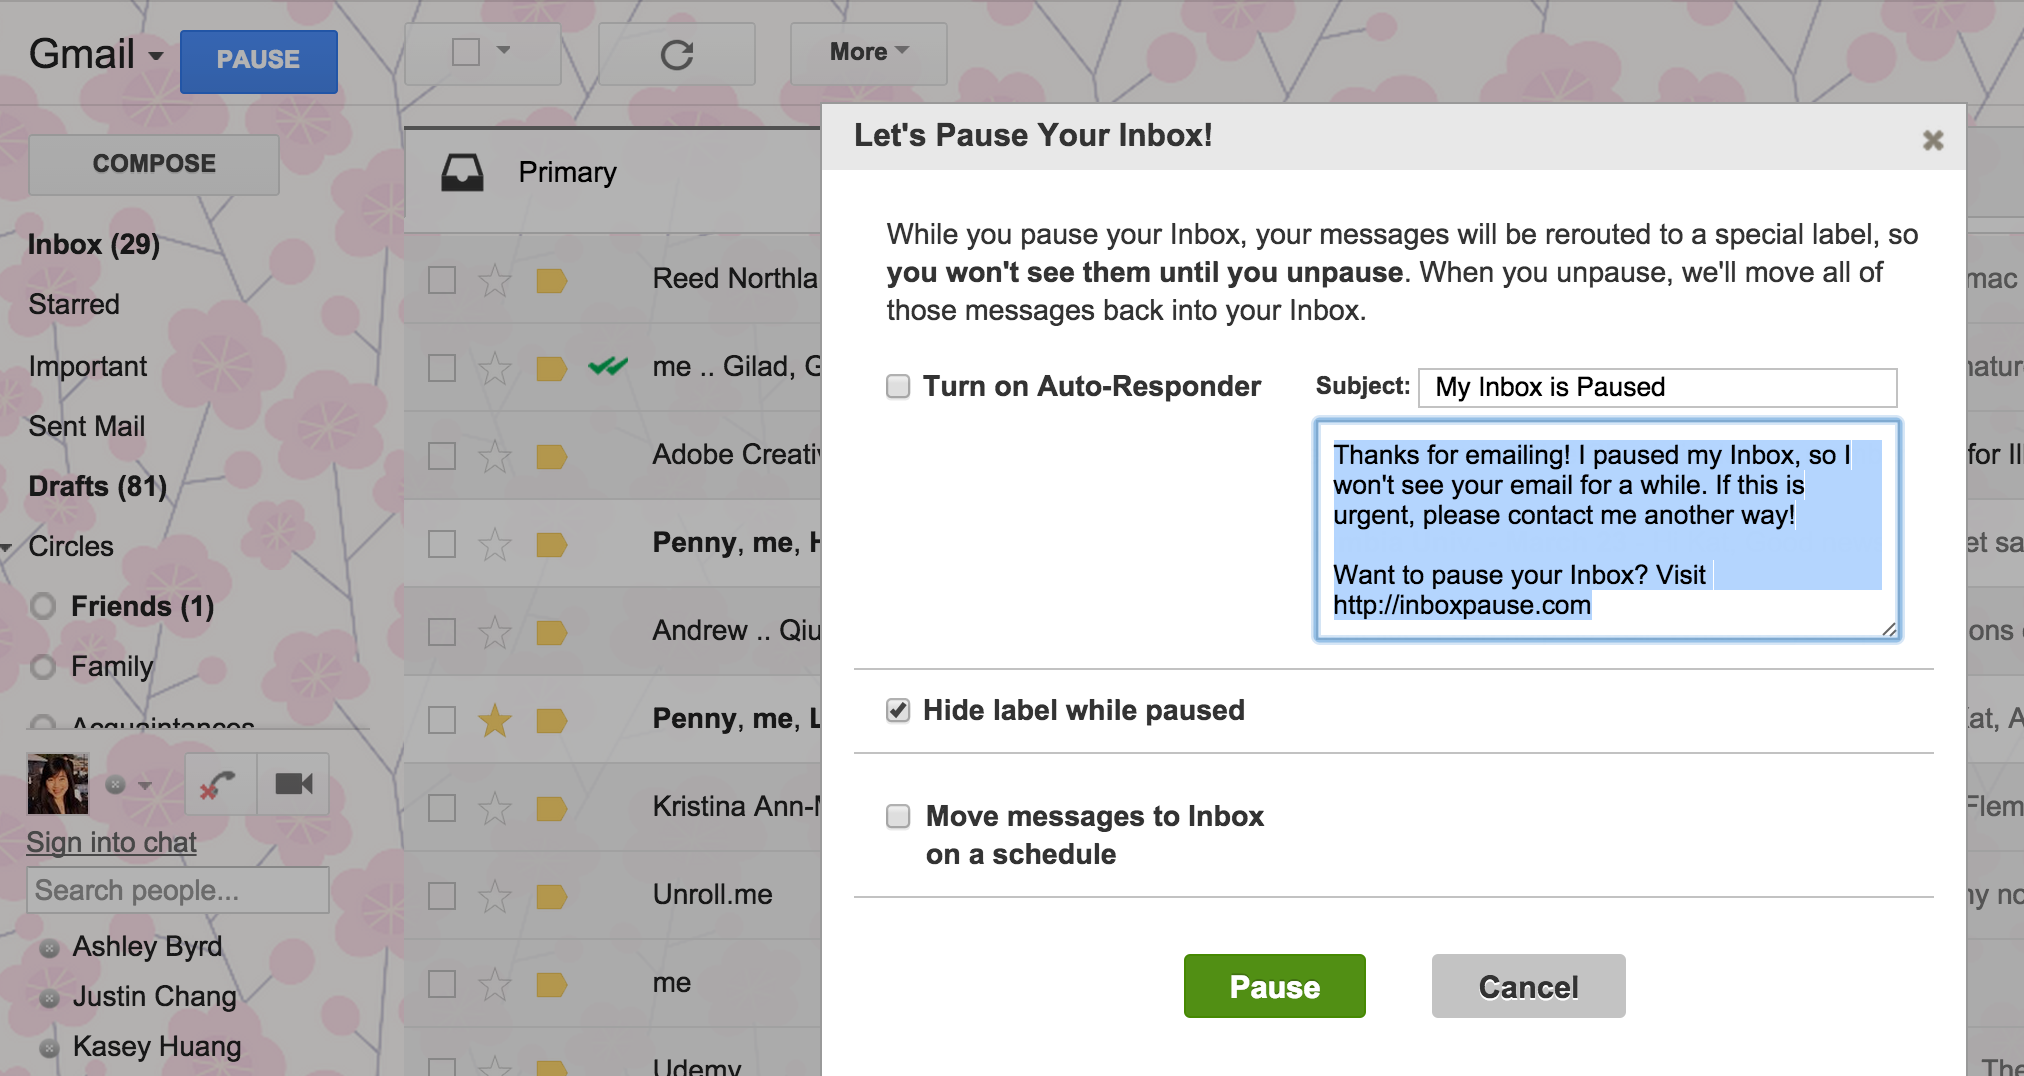This screenshot has height=1076, width=2024.
Task: Click the Friends circle icon
Action: coord(43,606)
